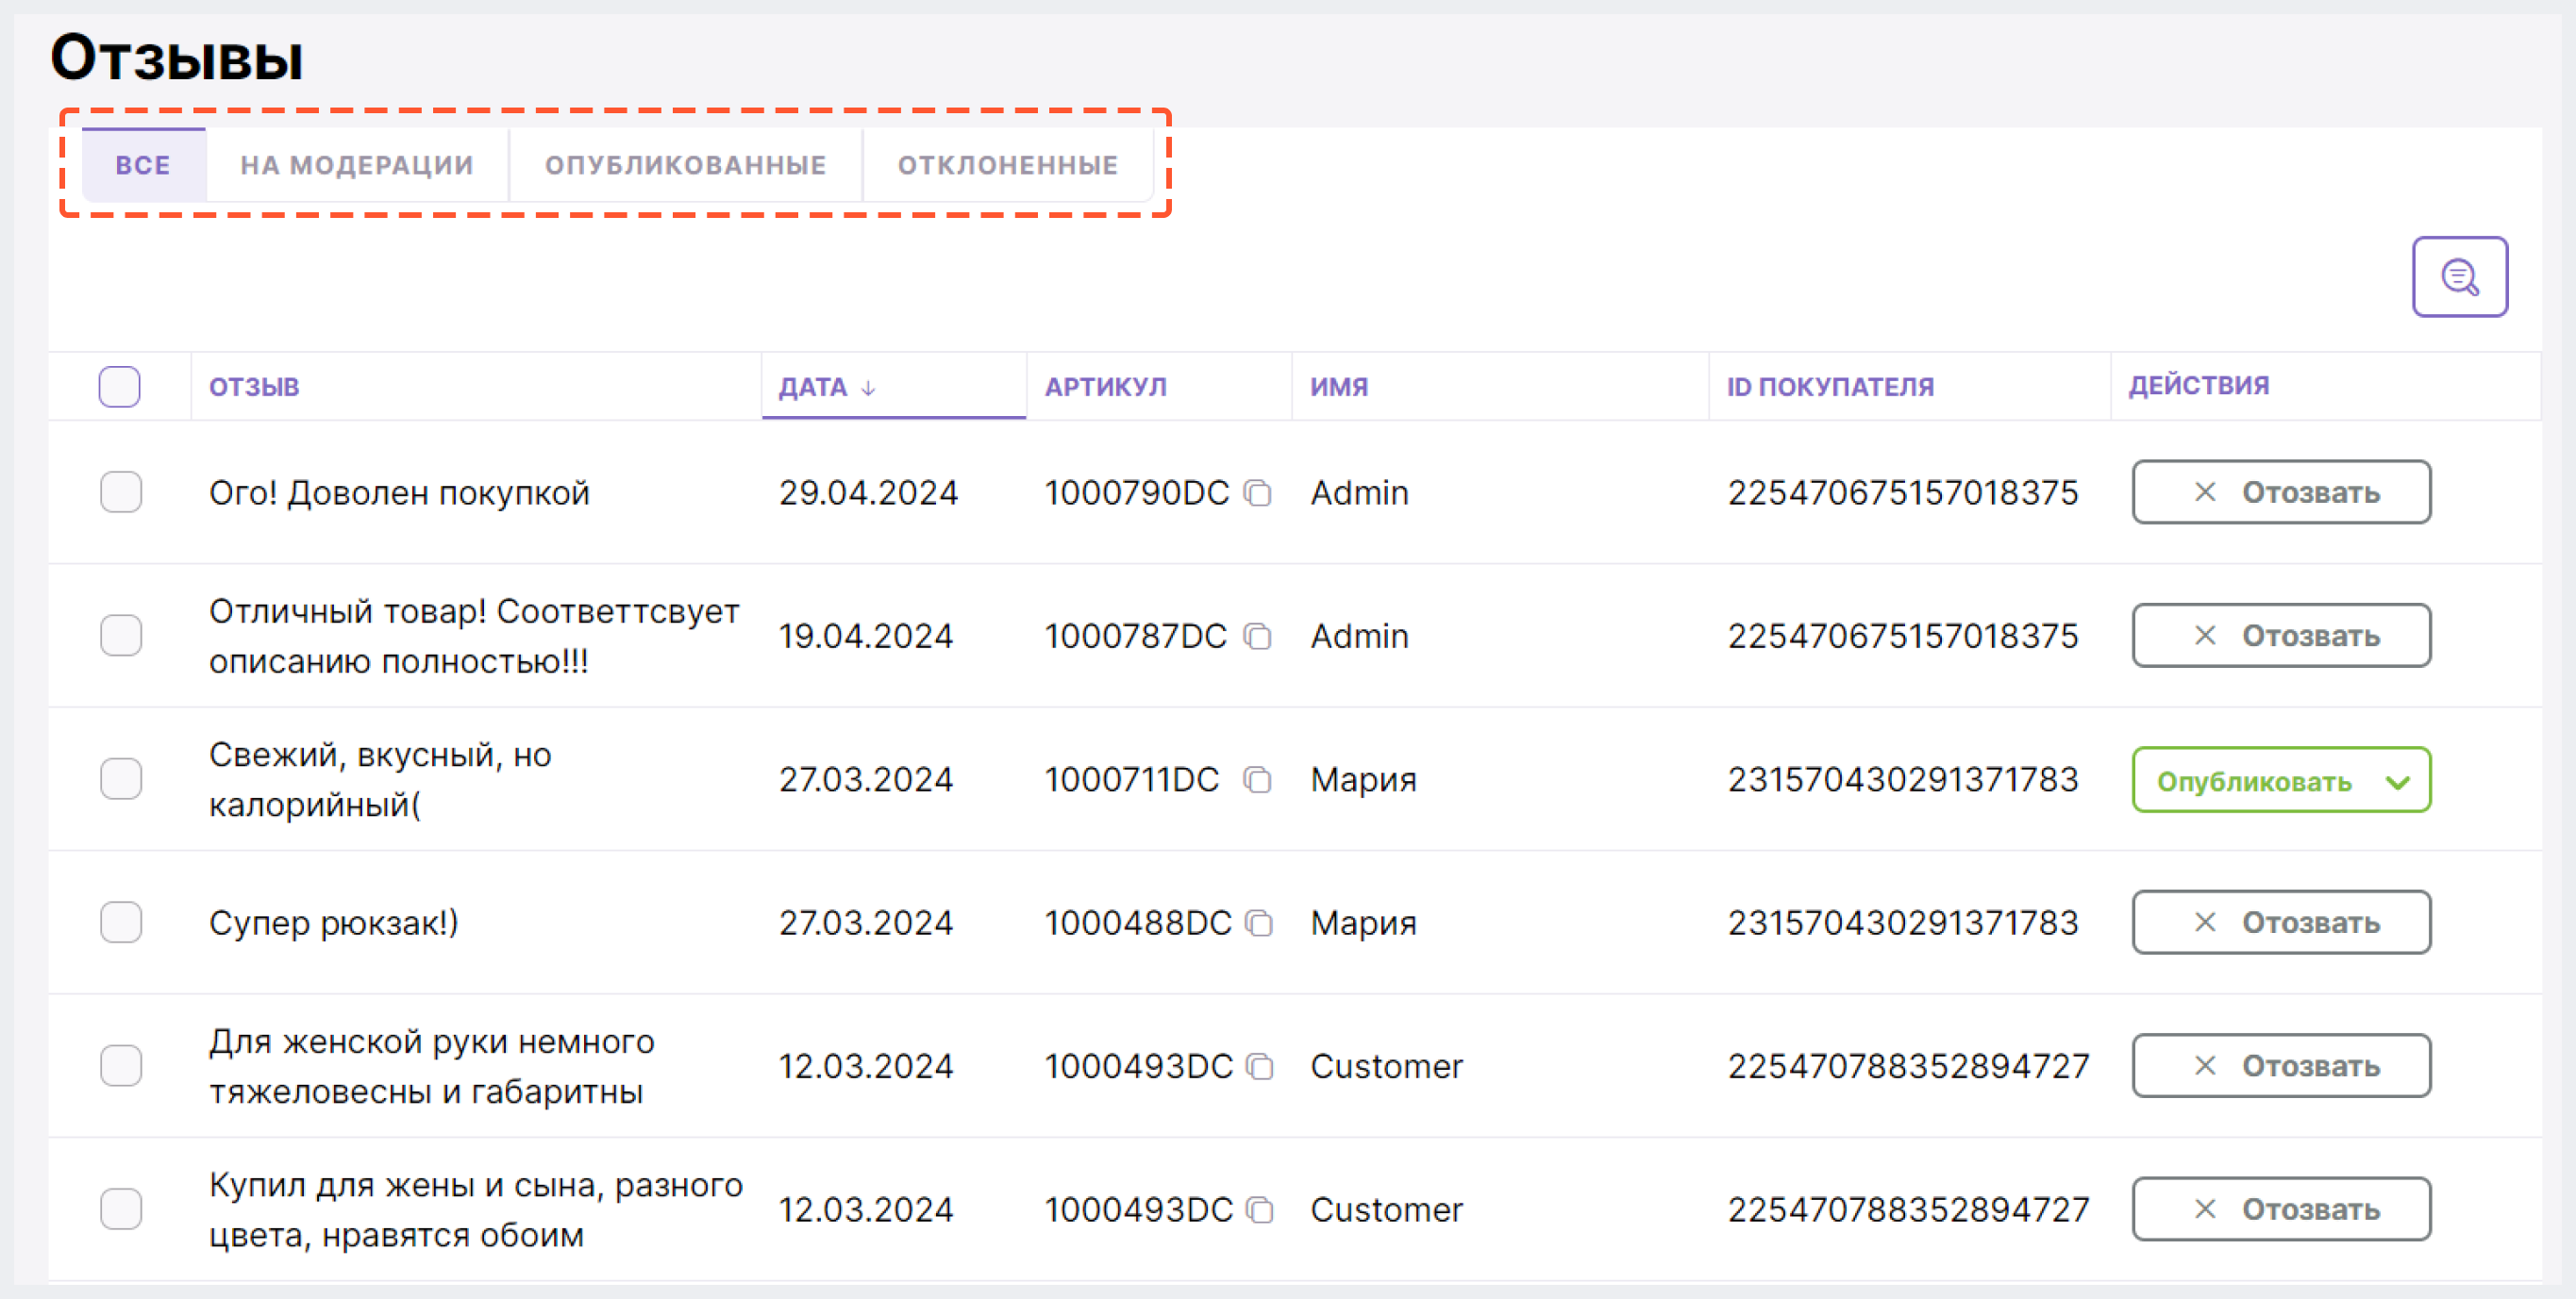Image resolution: width=2576 pixels, height=1299 pixels.
Task: Copy article 1000493DC in 'Для женской руки' row
Action: click(1261, 1066)
